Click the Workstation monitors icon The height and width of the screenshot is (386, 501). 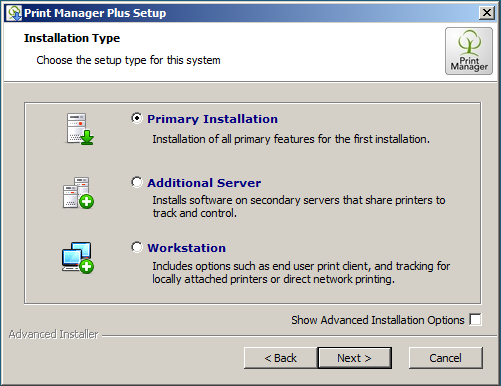(78, 257)
